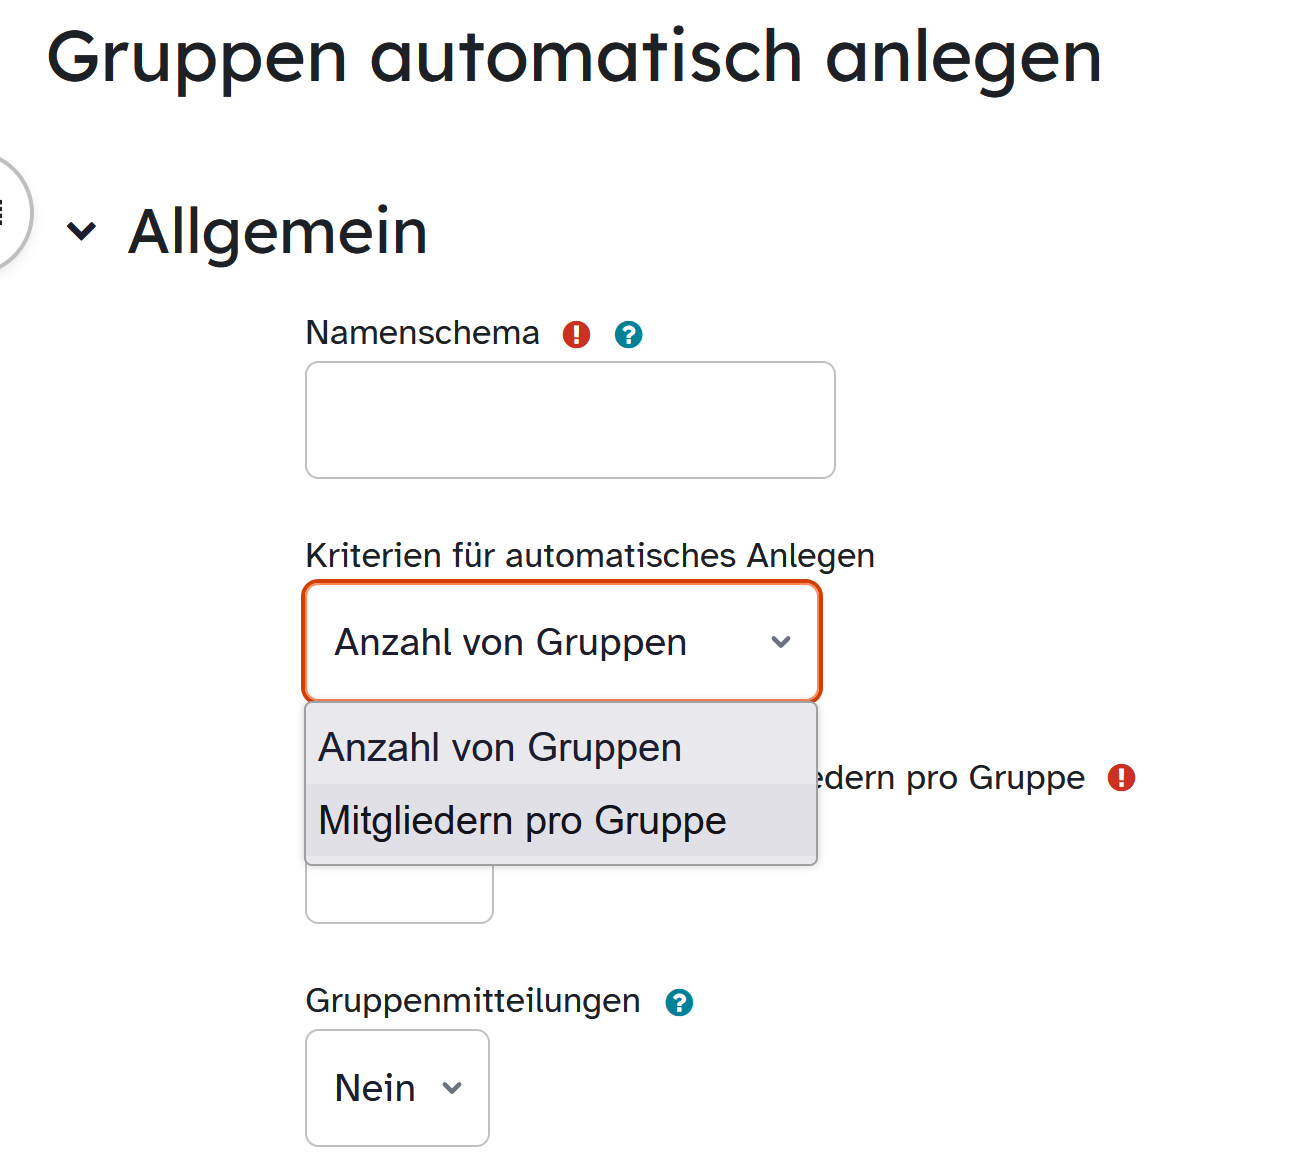Focus the Namenschema text field
The height and width of the screenshot is (1166, 1313).
[x=570, y=420]
